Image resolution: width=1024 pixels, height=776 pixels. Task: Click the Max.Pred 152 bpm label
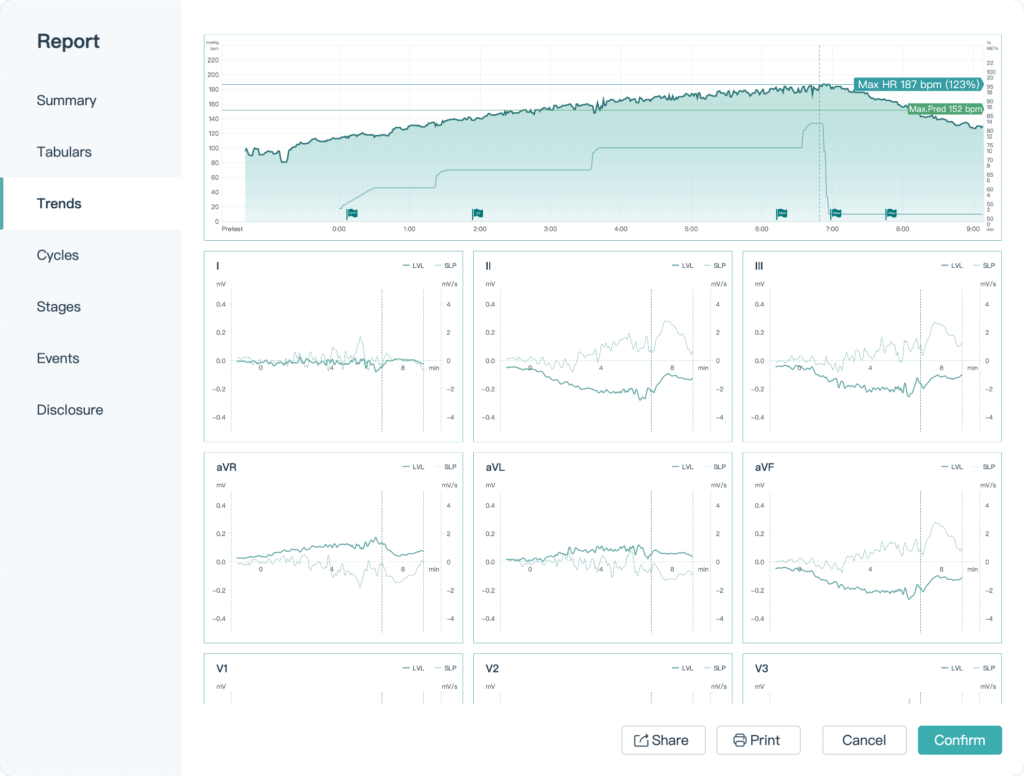point(945,109)
